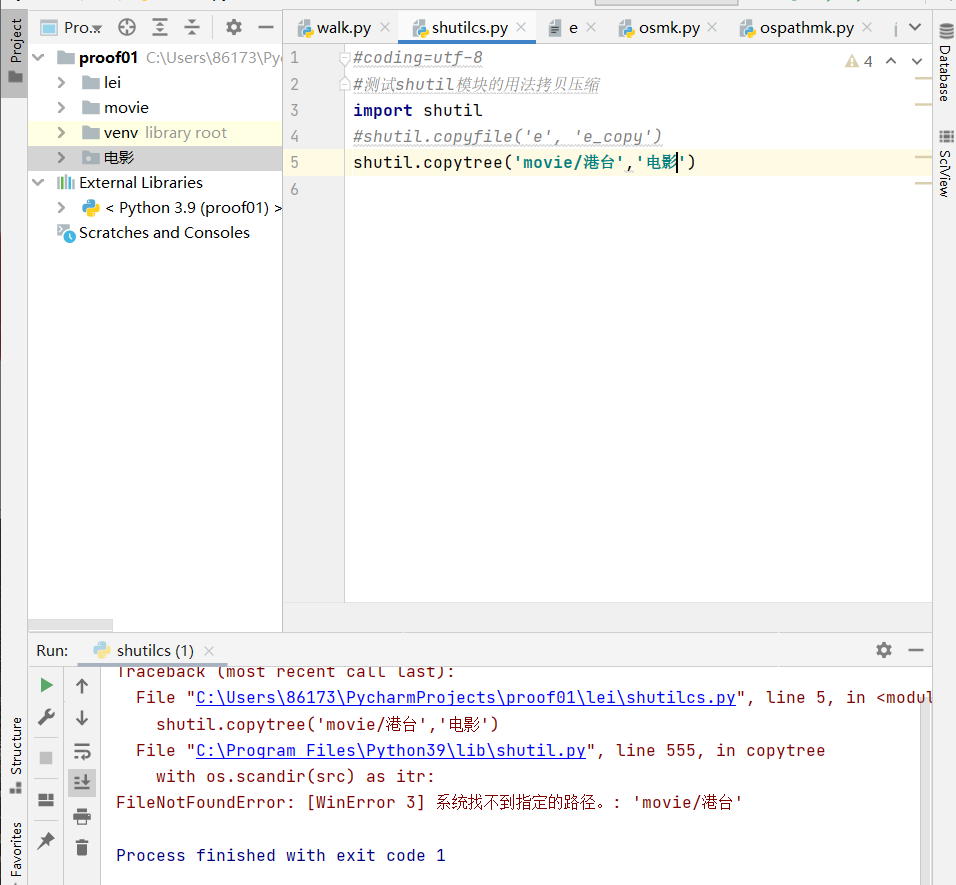Click topmost warning stripe in error gutter
This screenshot has height=885, width=956.
(x=923, y=79)
